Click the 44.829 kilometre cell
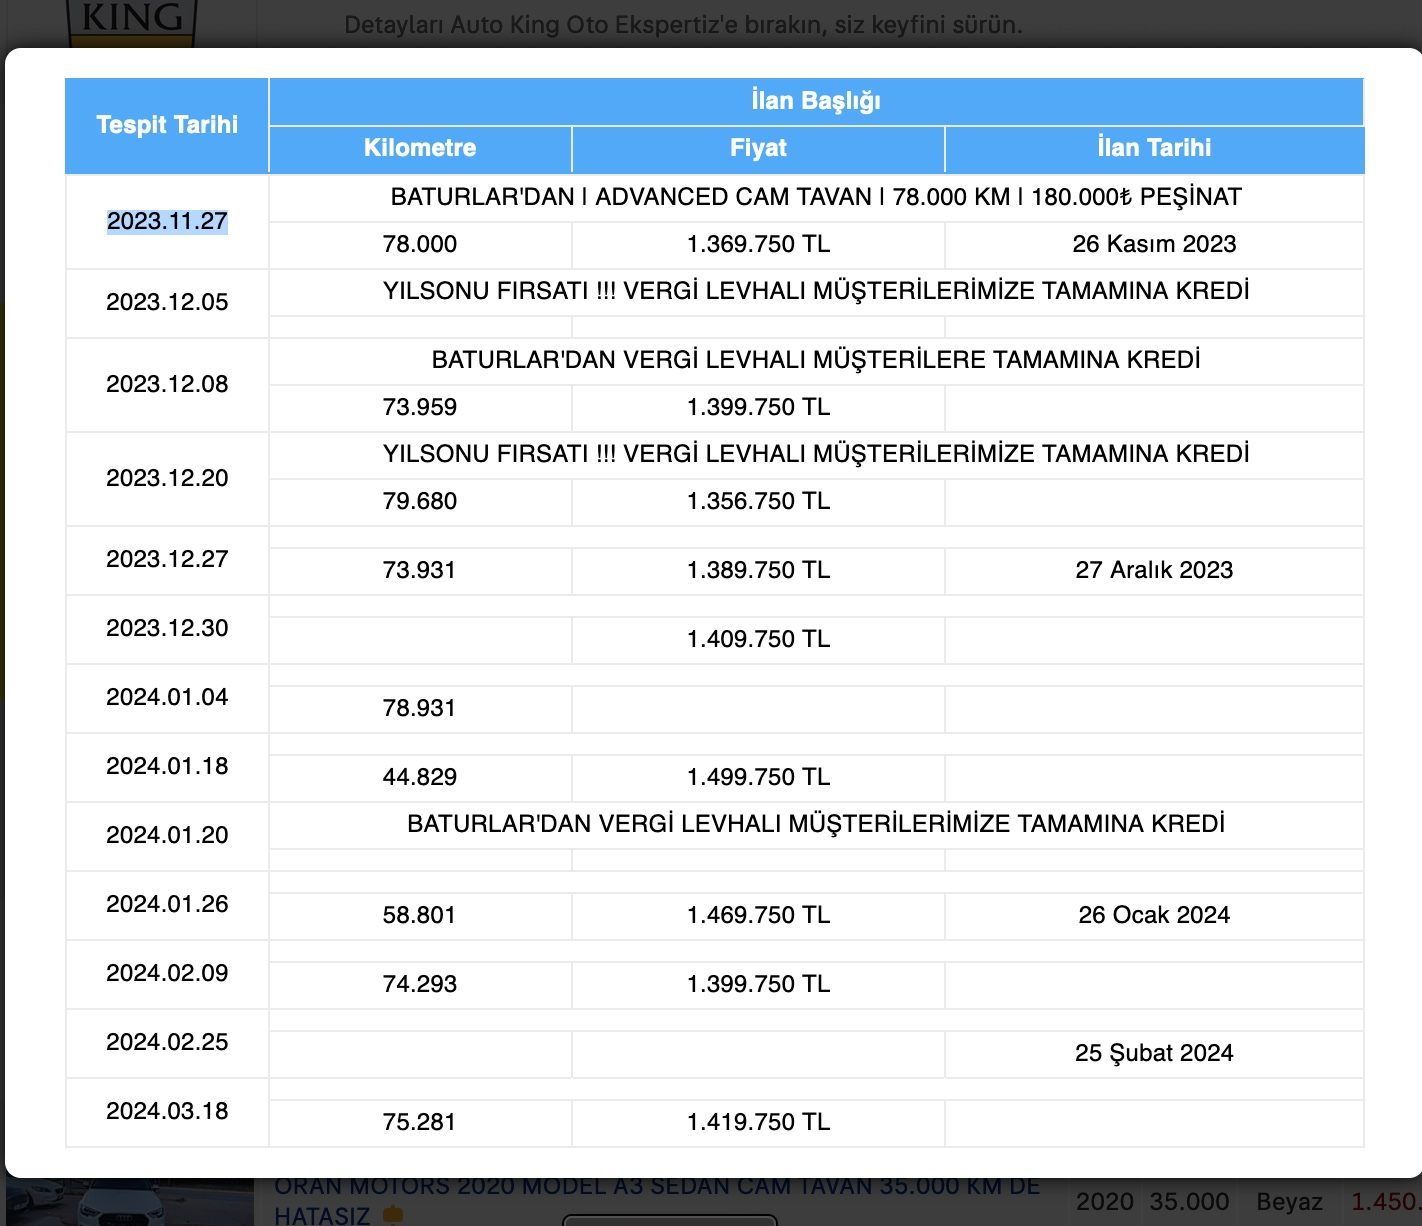 pos(420,778)
